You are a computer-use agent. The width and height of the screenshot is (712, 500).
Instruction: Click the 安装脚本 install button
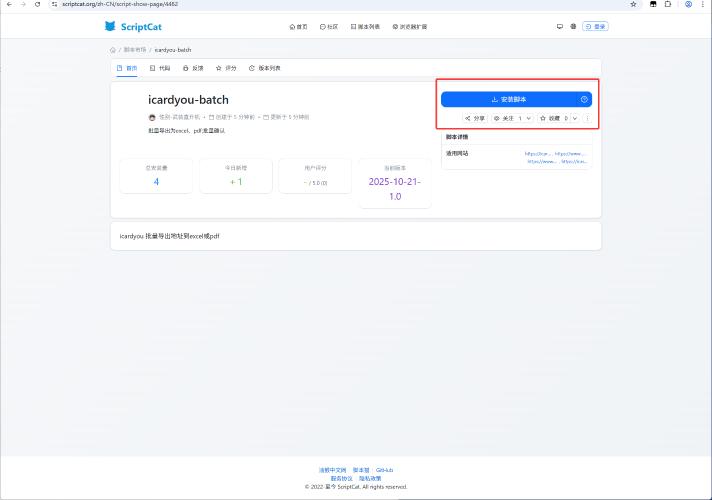point(510,99)
